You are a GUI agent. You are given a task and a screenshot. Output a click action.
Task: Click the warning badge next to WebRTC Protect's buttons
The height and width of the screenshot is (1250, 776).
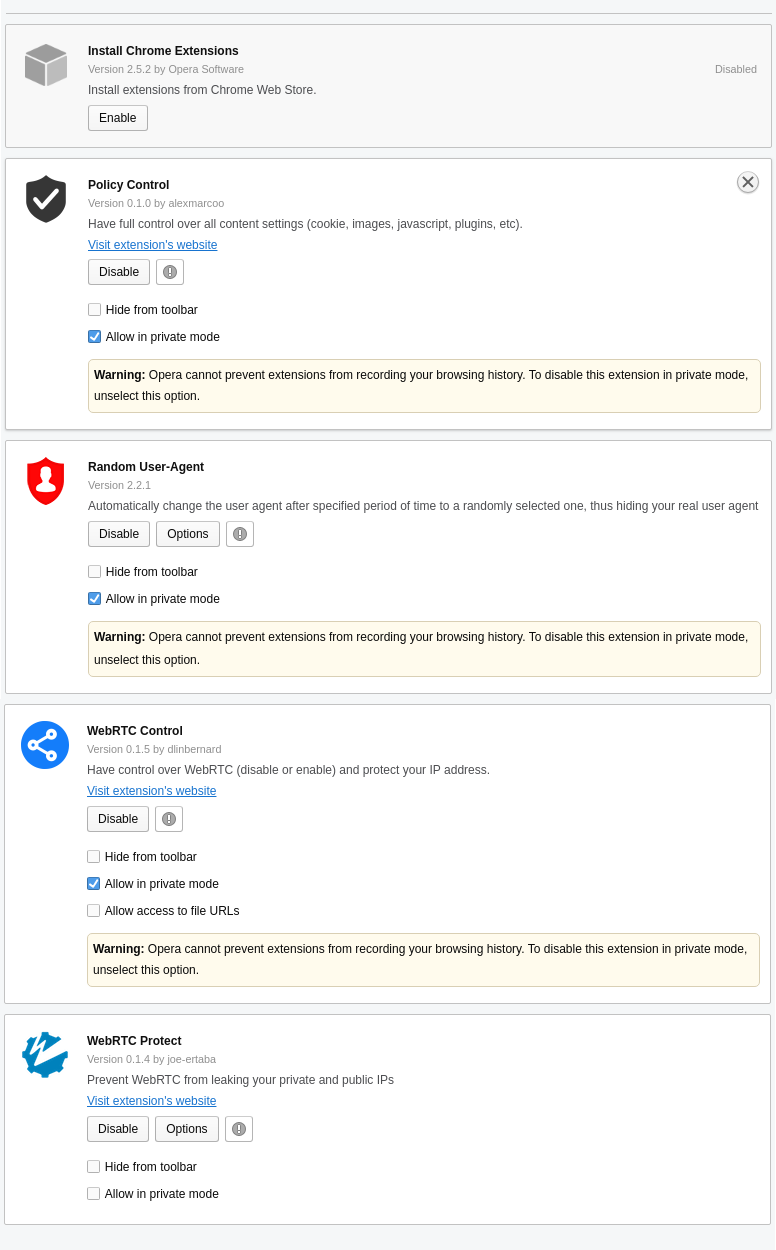pos(238,1128)
